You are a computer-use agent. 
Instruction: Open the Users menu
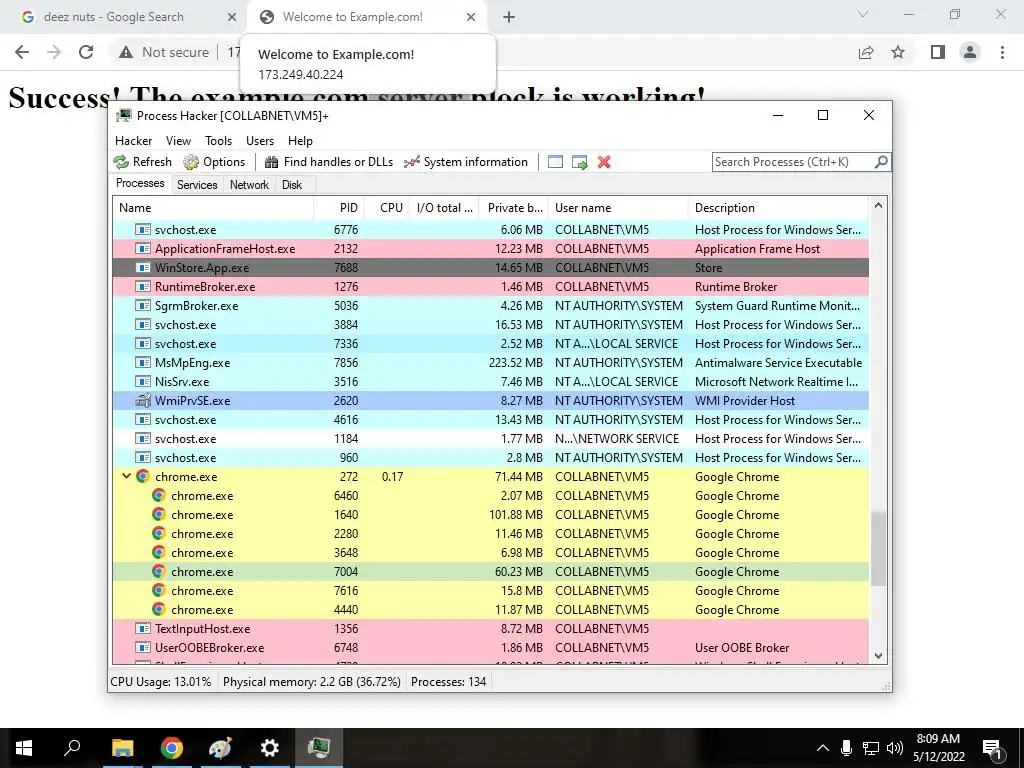(260, 140)
